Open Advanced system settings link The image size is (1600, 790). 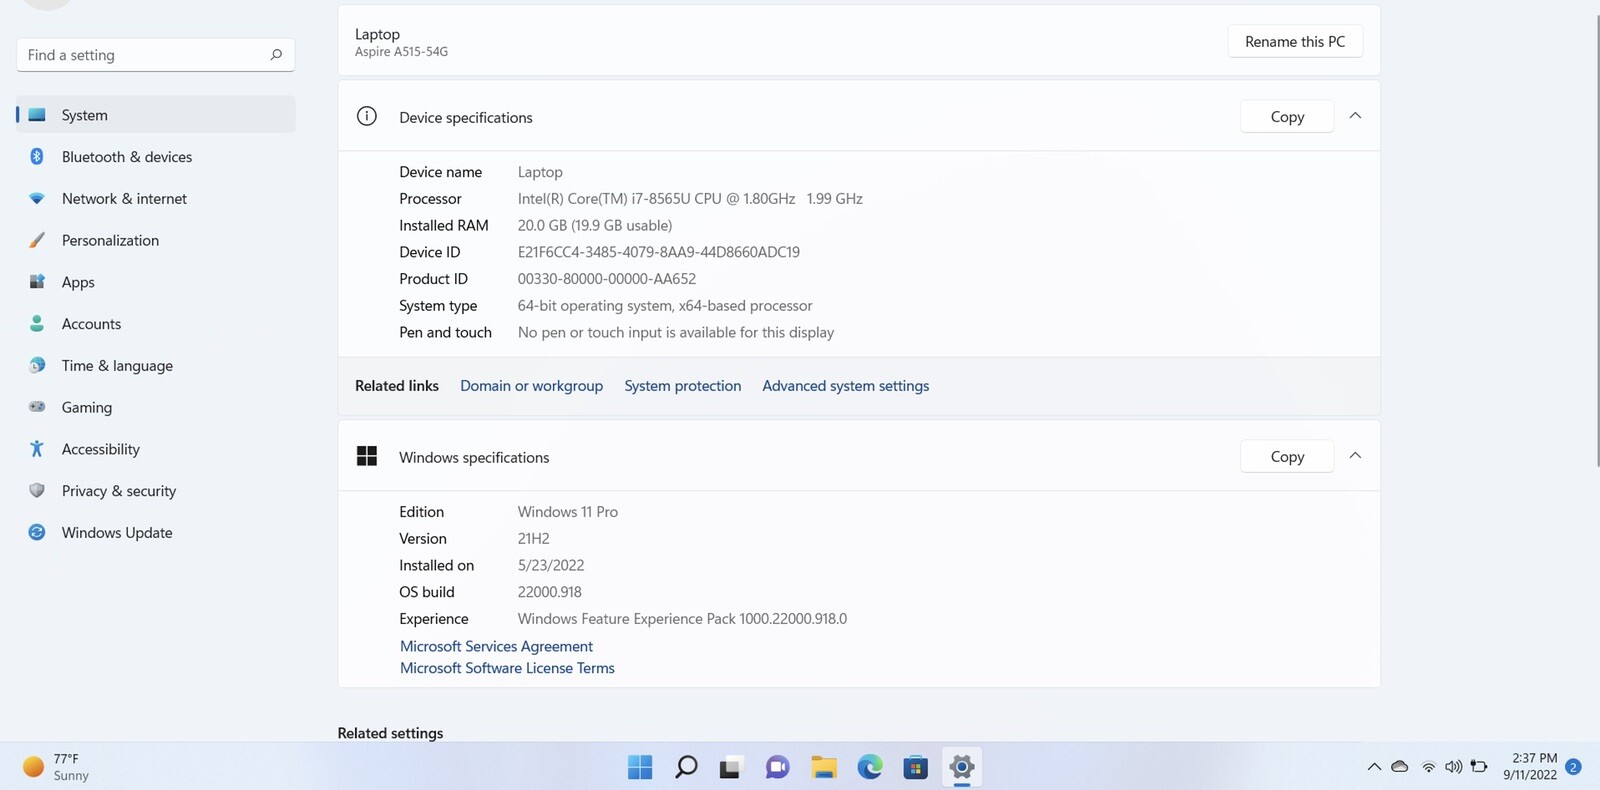[x=845, y=386]
